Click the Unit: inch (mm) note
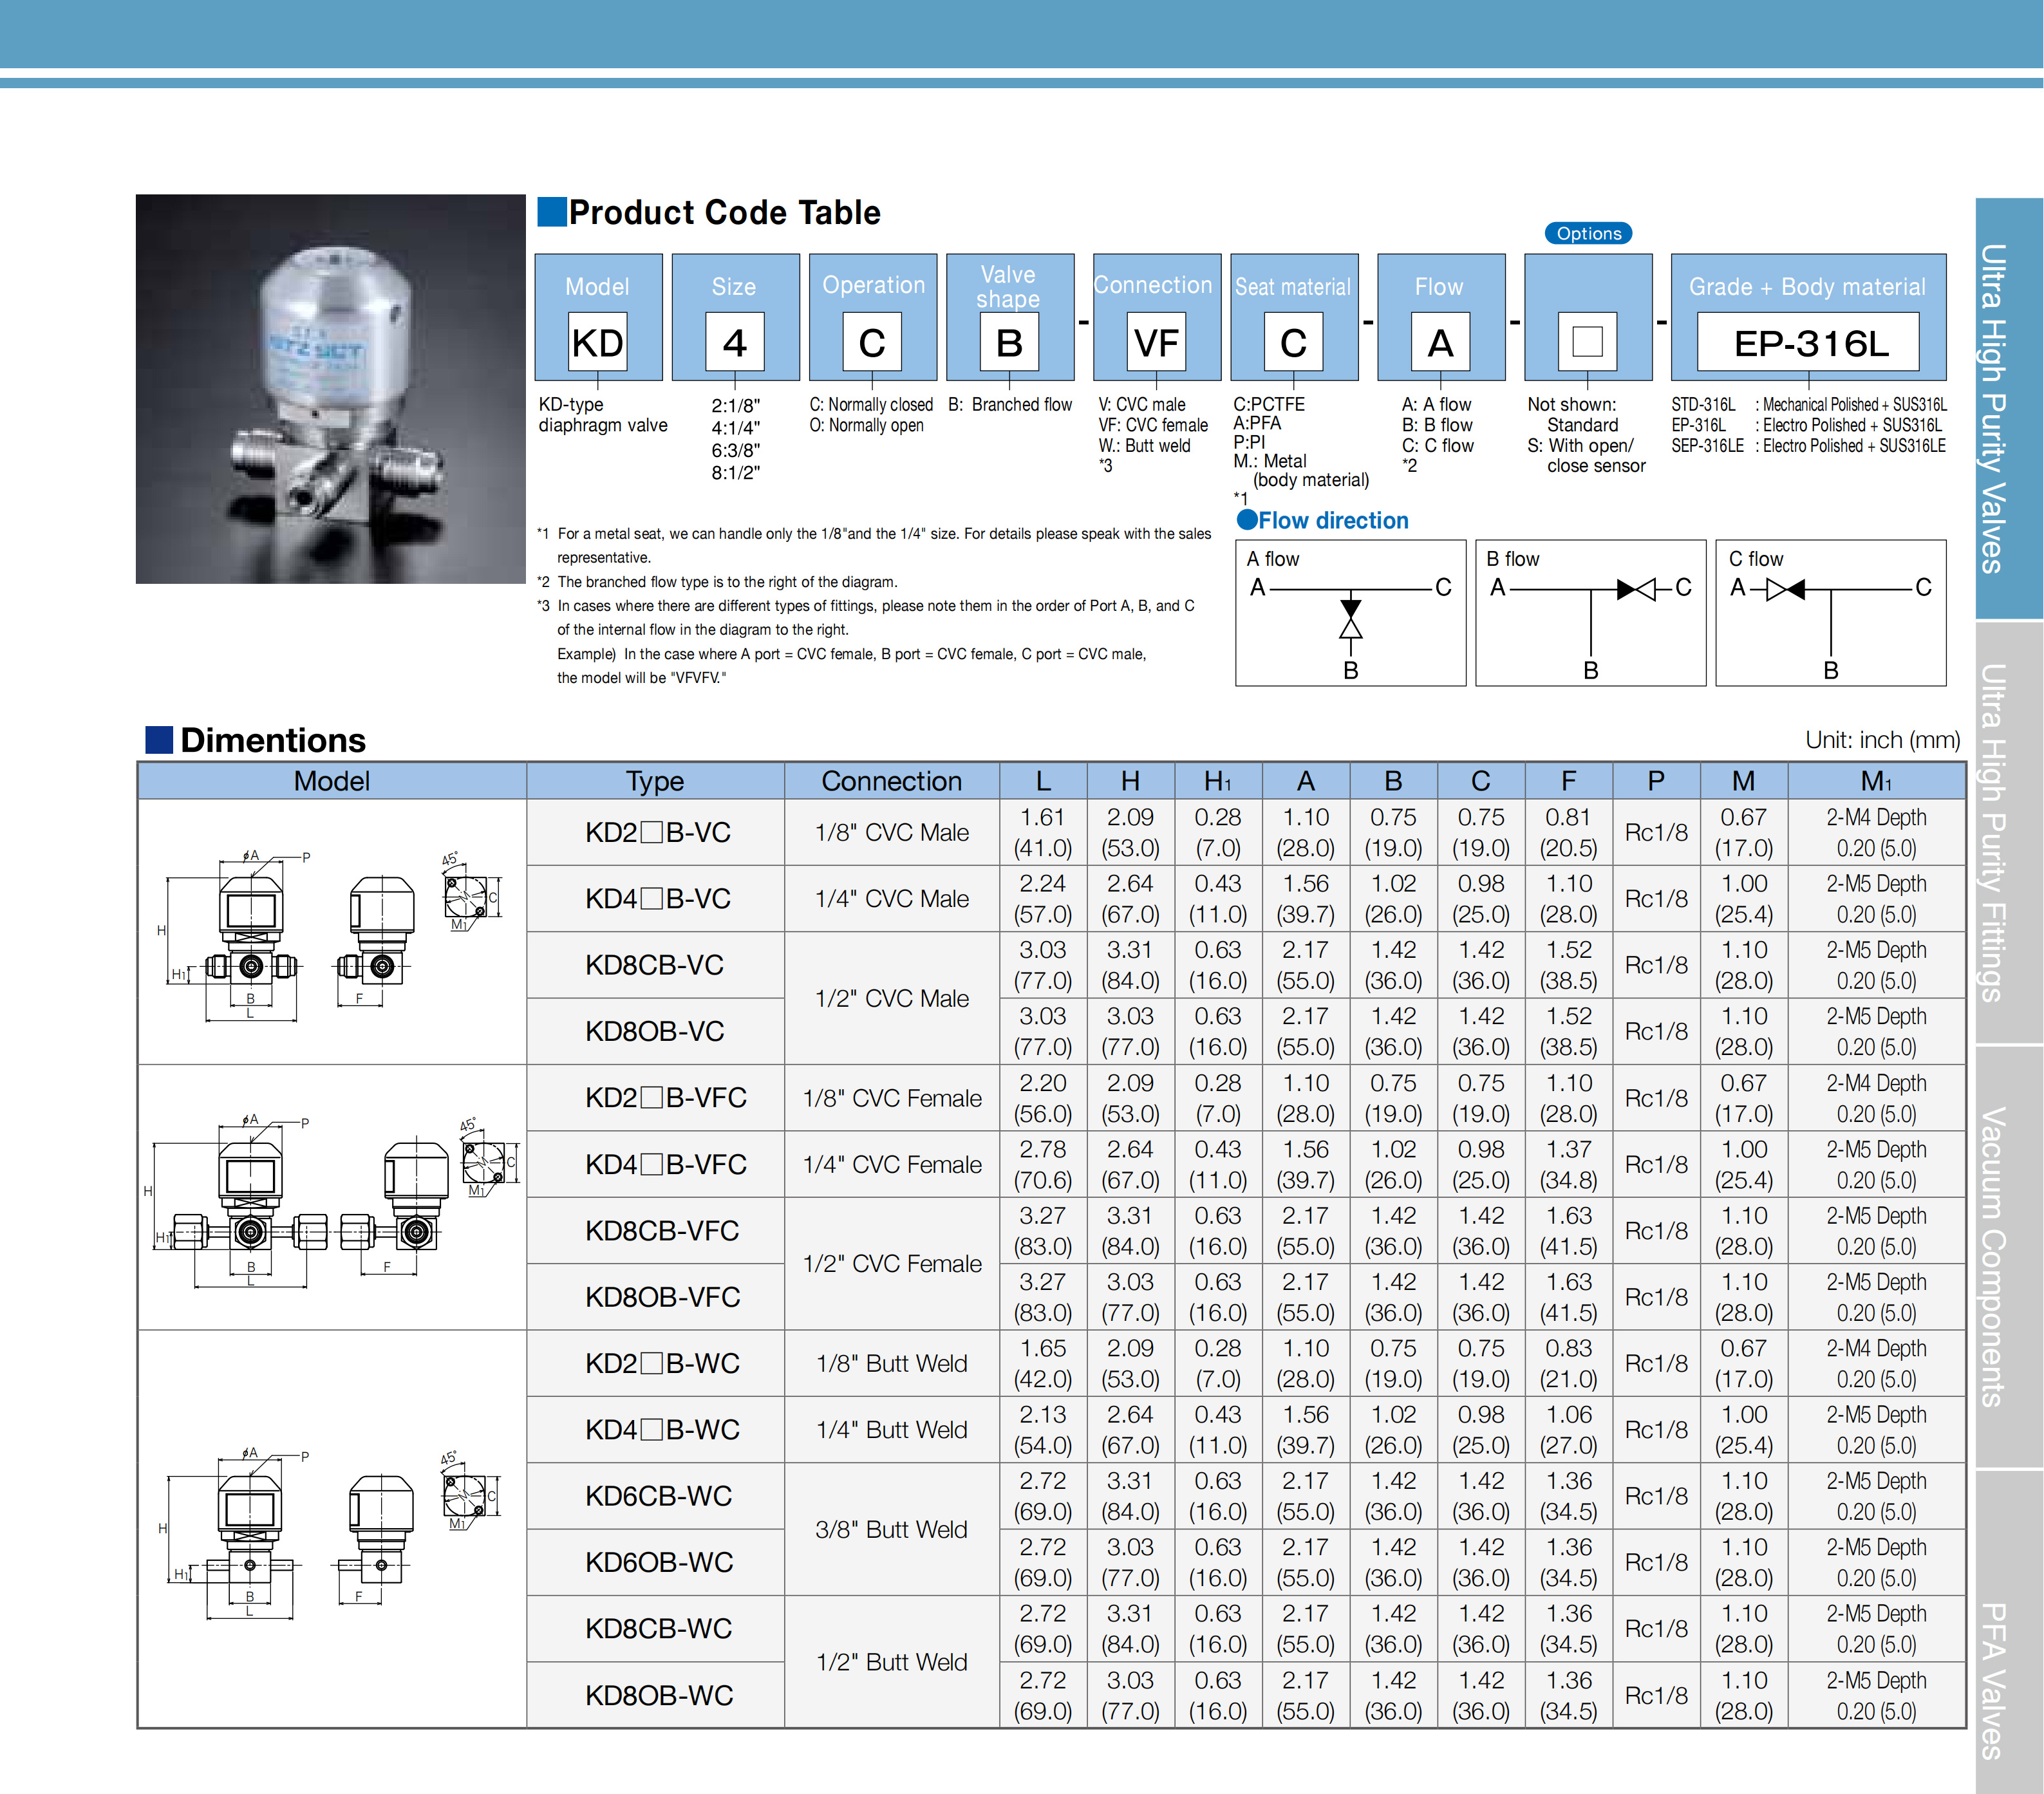 1882,740
